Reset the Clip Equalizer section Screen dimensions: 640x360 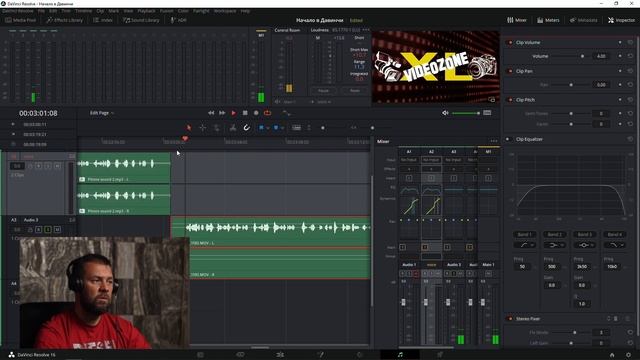(x=630, y=139)
